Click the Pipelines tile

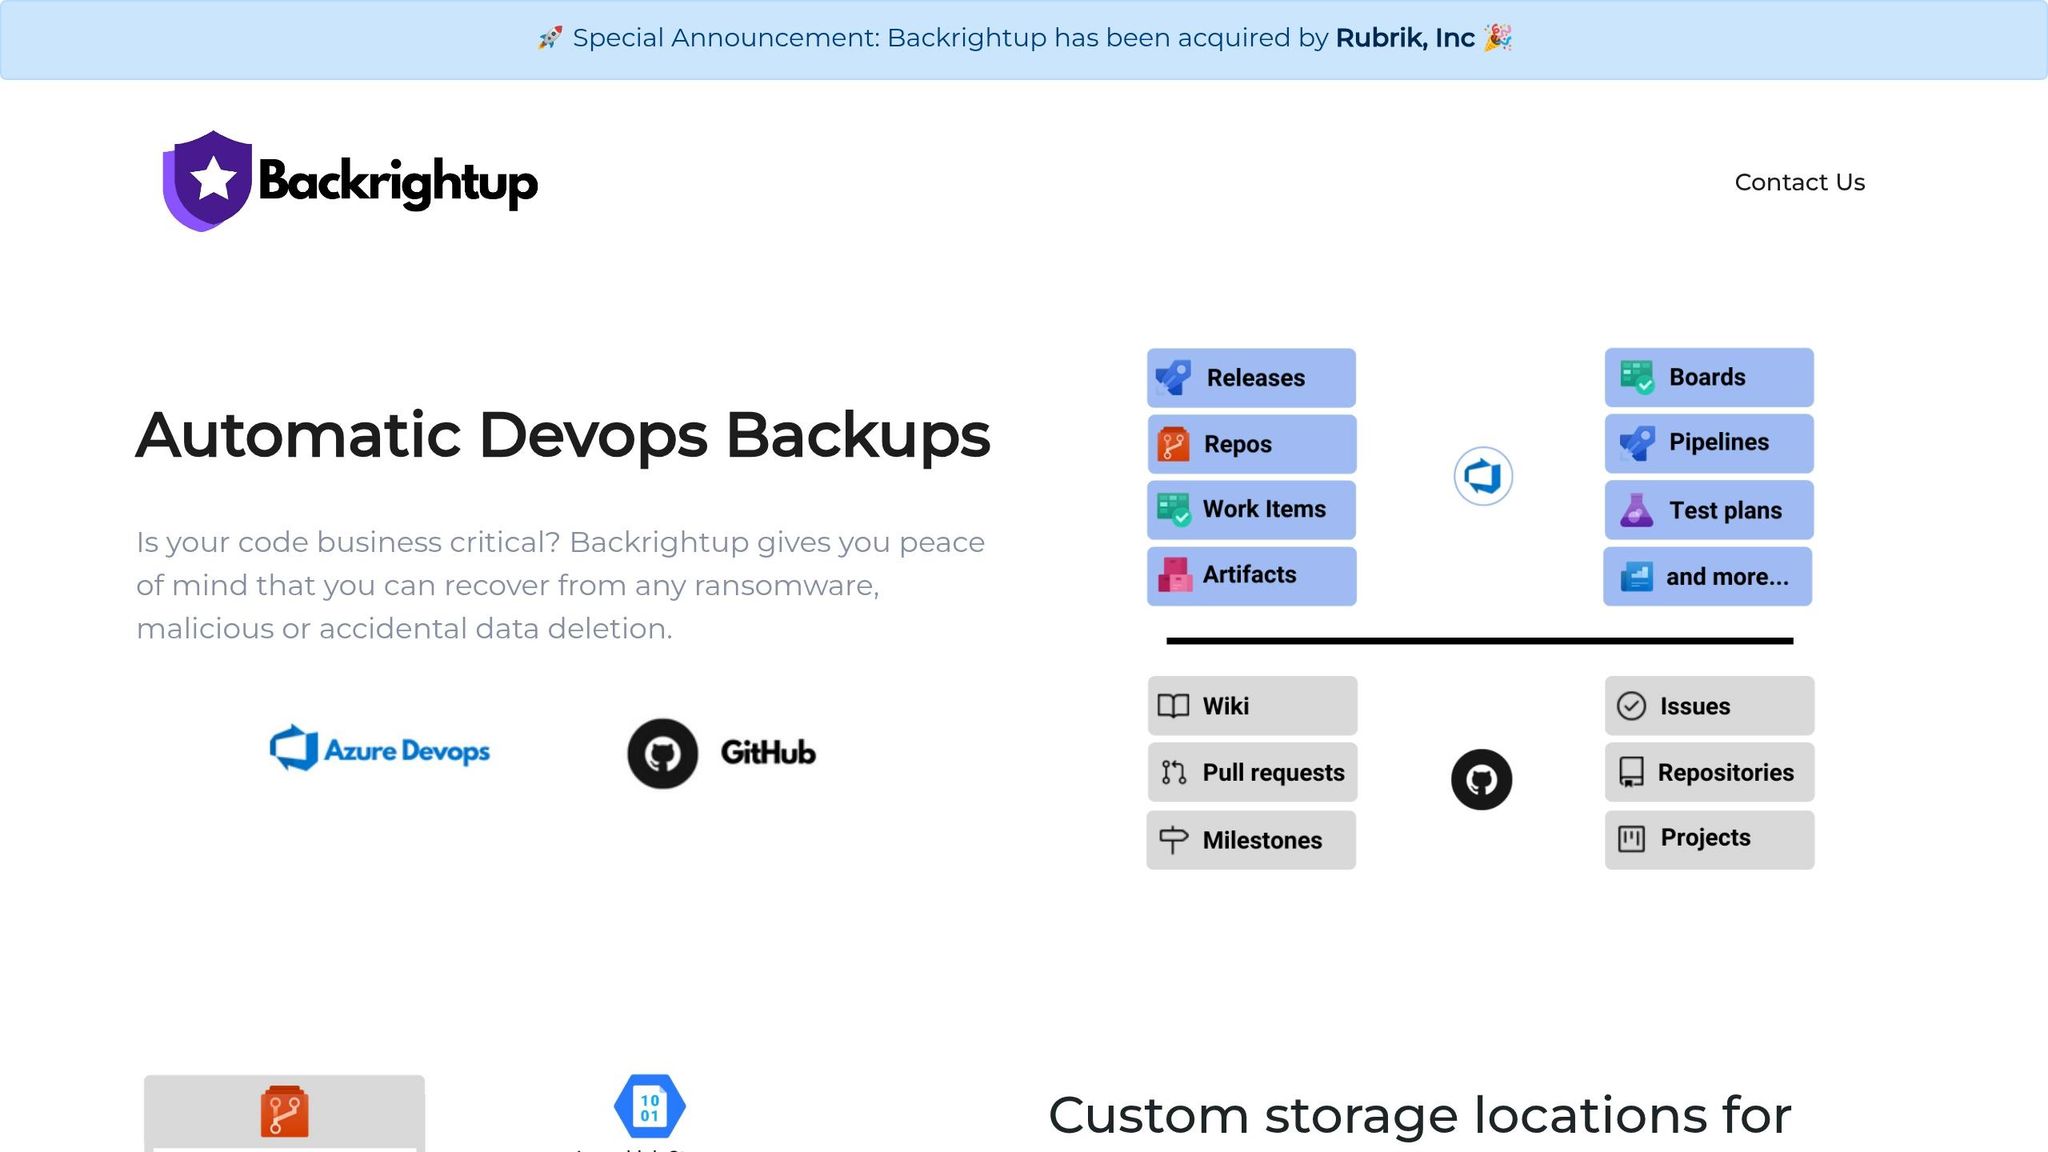coord(1708,443)
